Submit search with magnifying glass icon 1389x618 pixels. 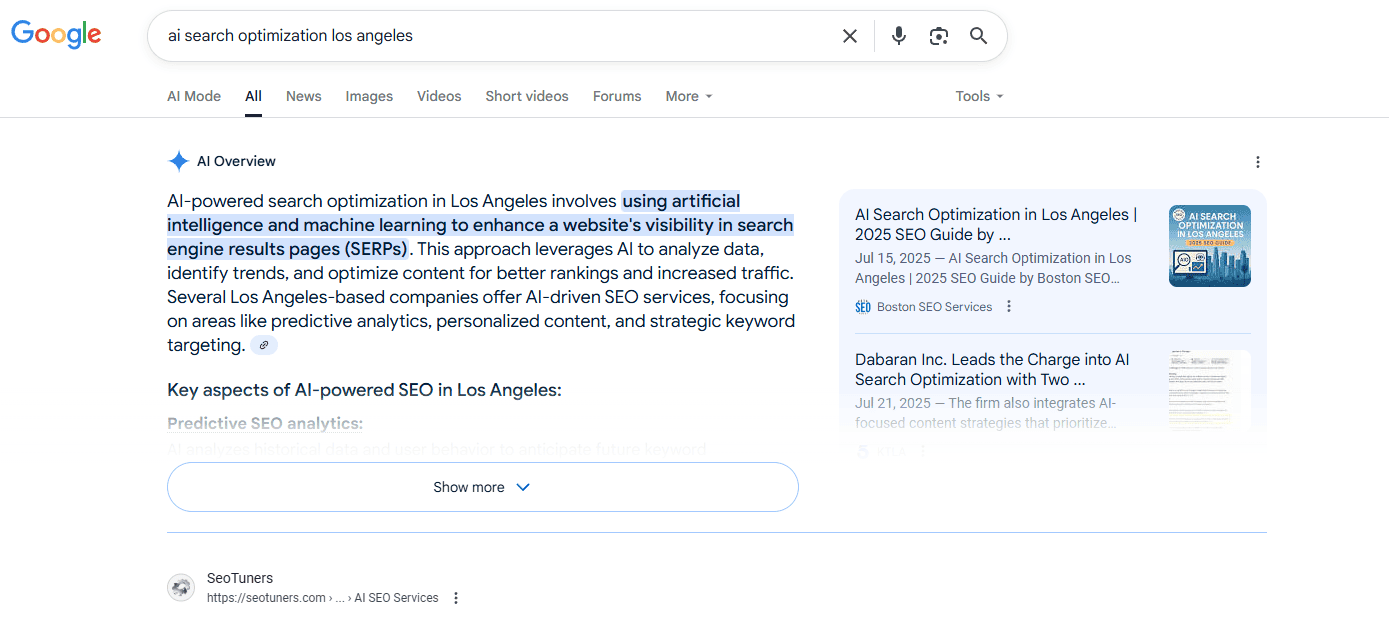click(x=979, y=36)
